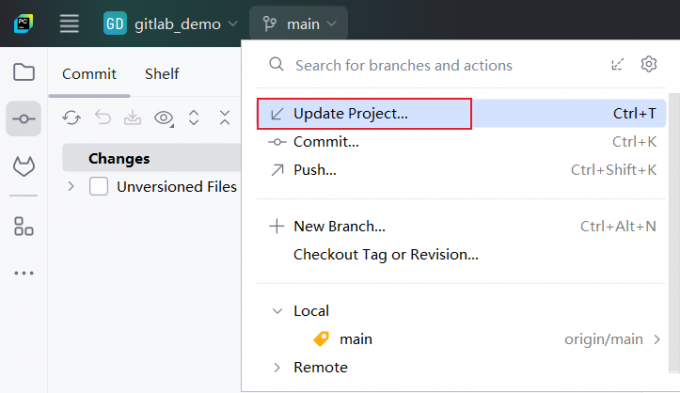Open the Project folder tool window

[24, 72]
